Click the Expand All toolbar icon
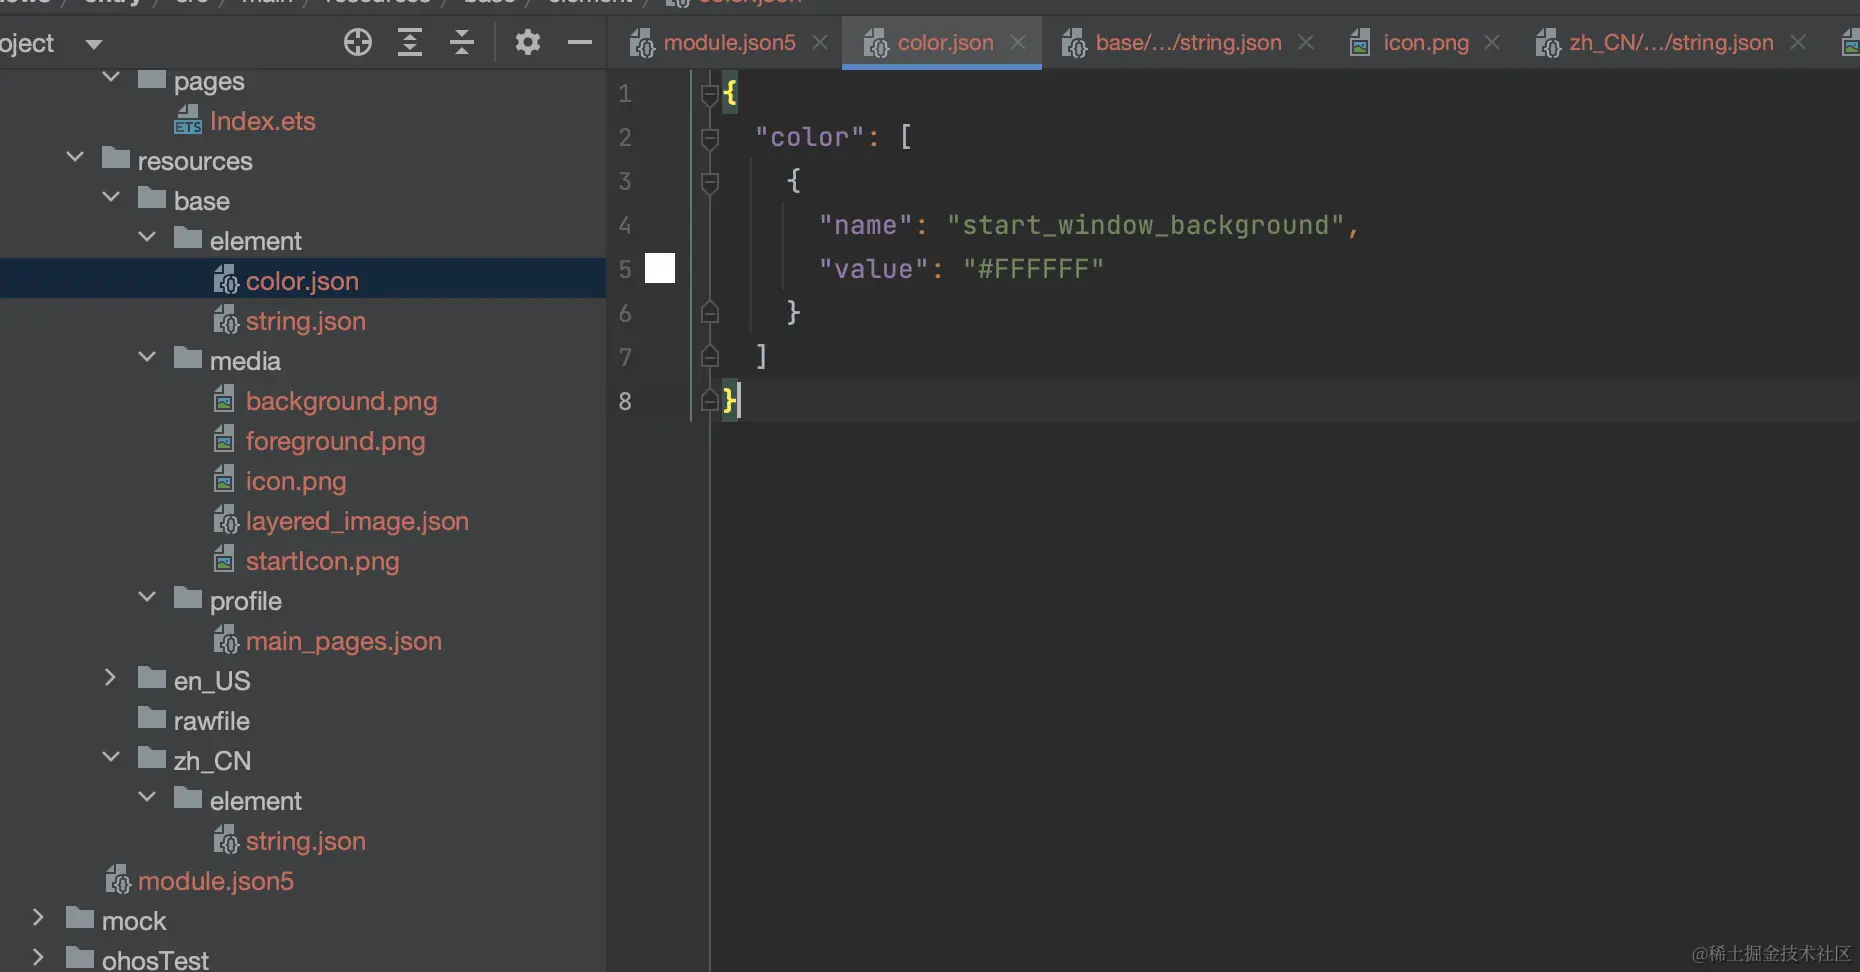Viewport: 1860px width, 972px height. pyautogui.click(x=410, y=42)
